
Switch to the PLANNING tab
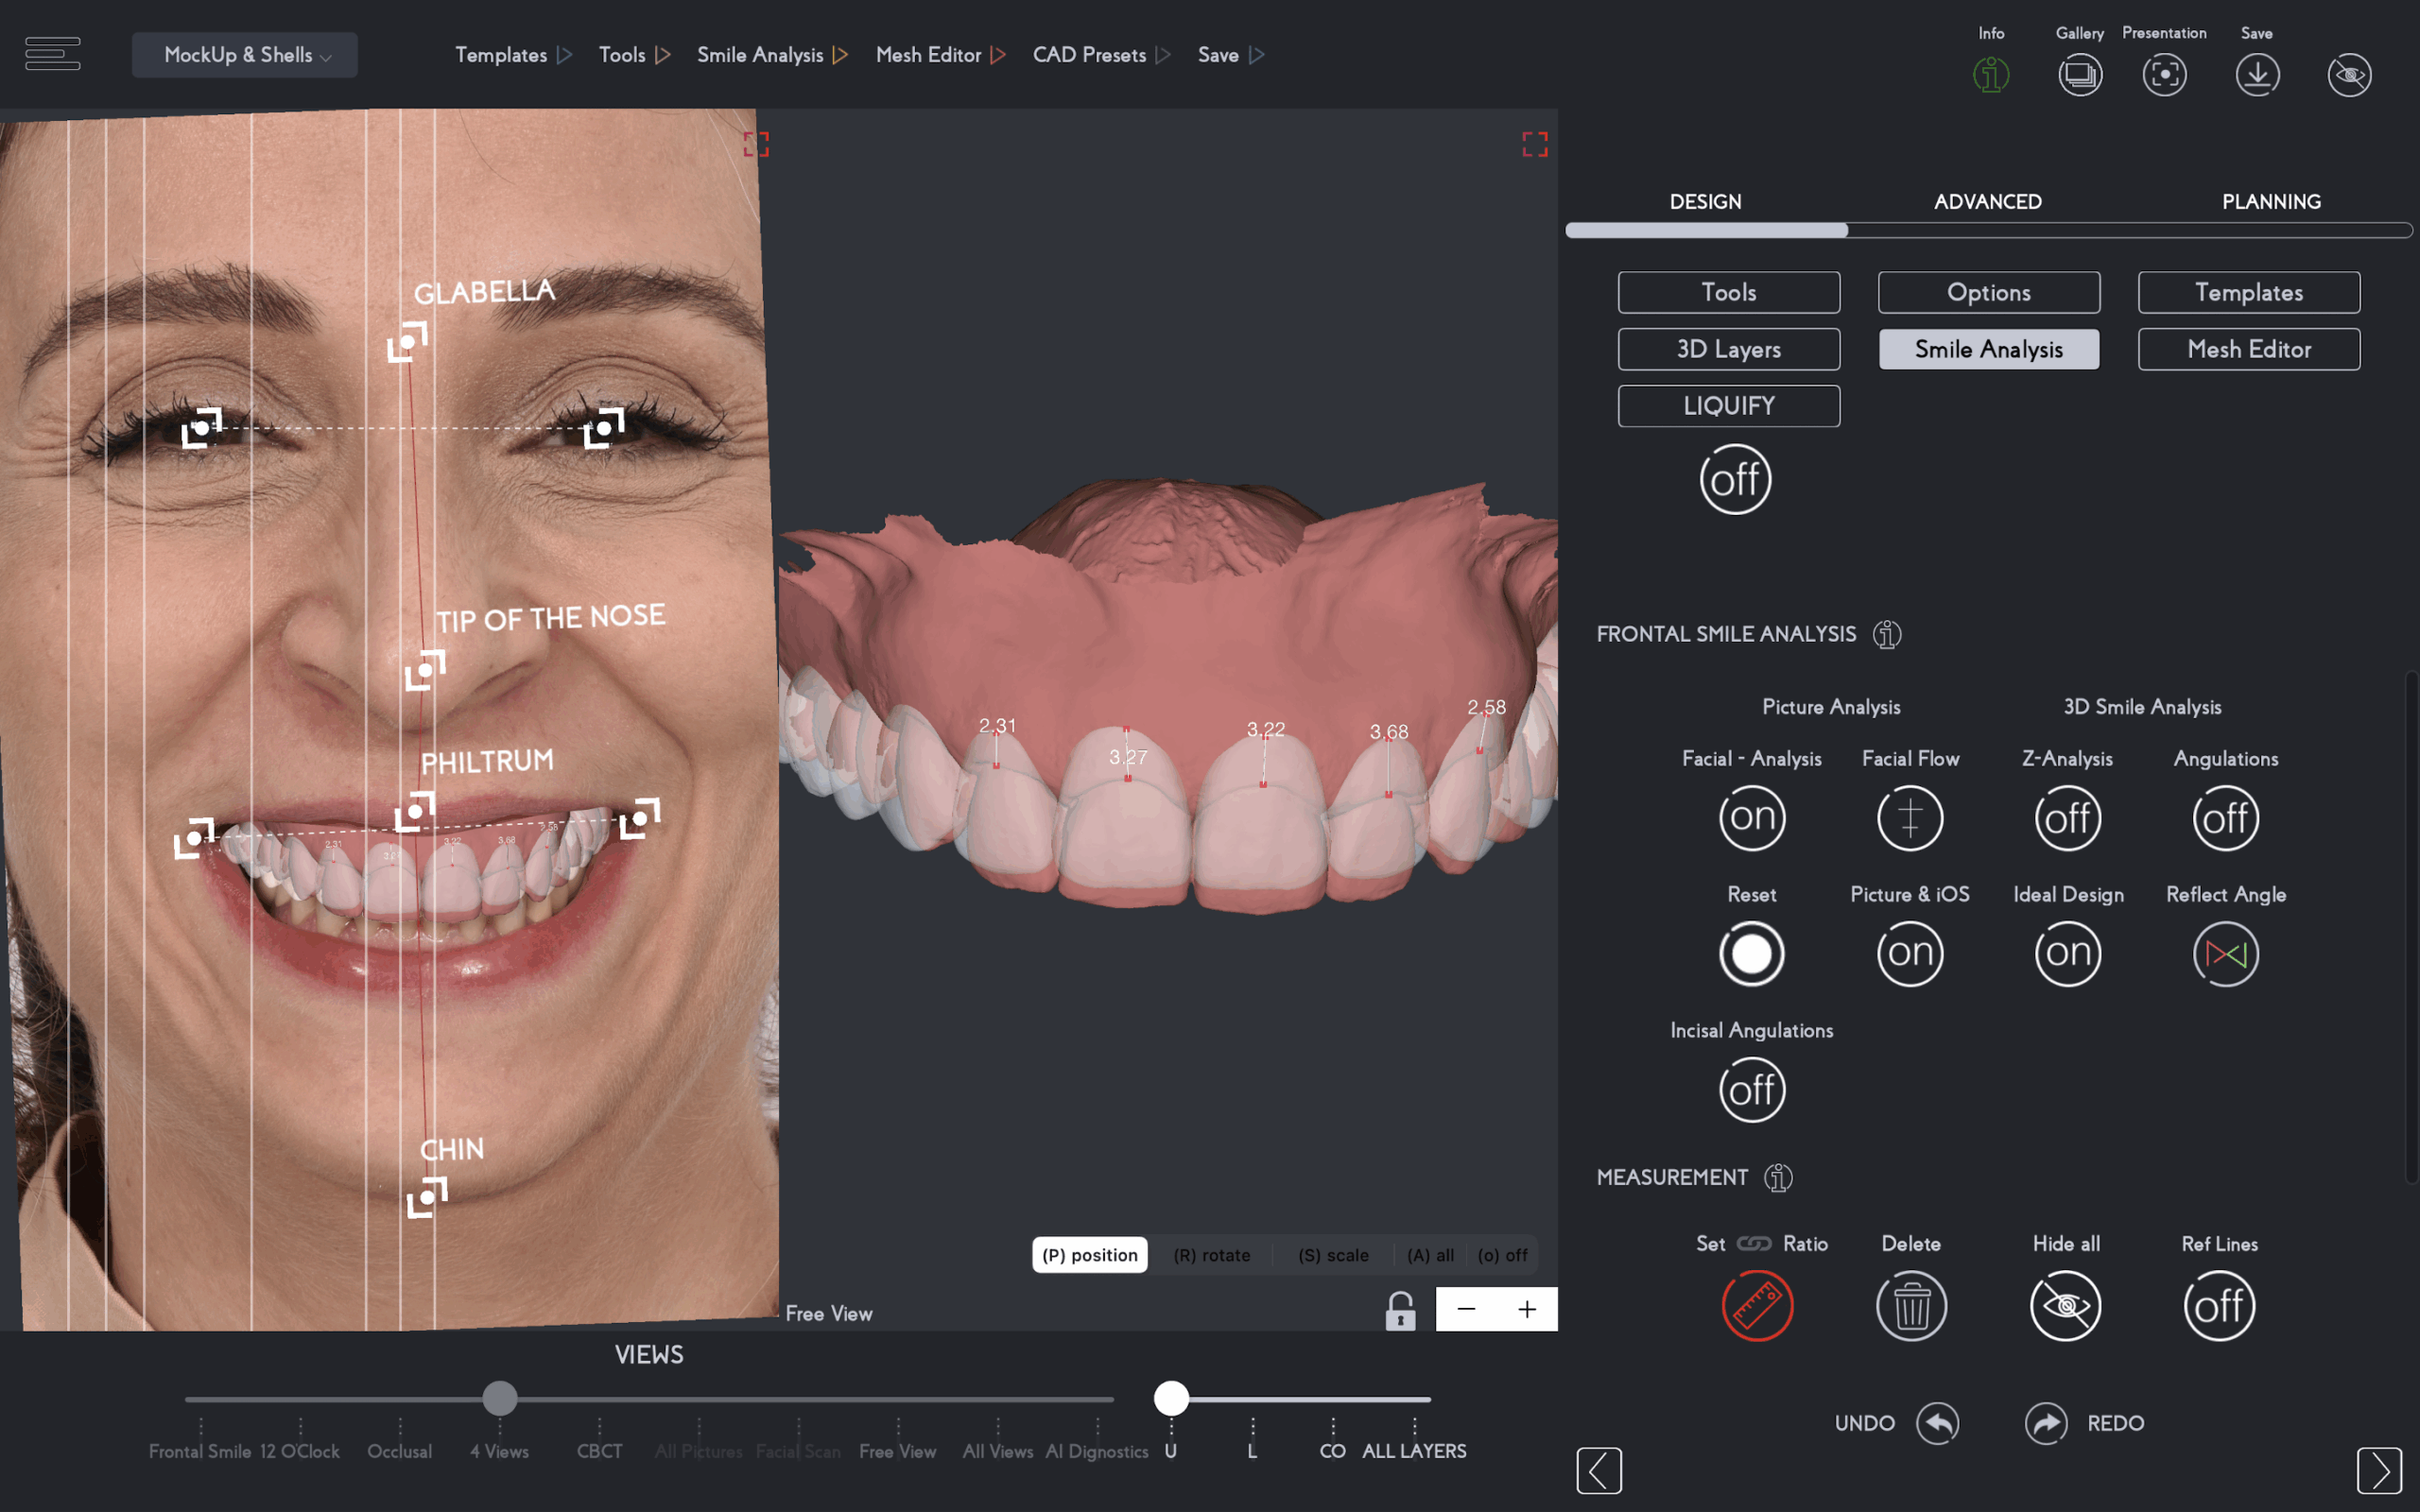[2271, 201]
